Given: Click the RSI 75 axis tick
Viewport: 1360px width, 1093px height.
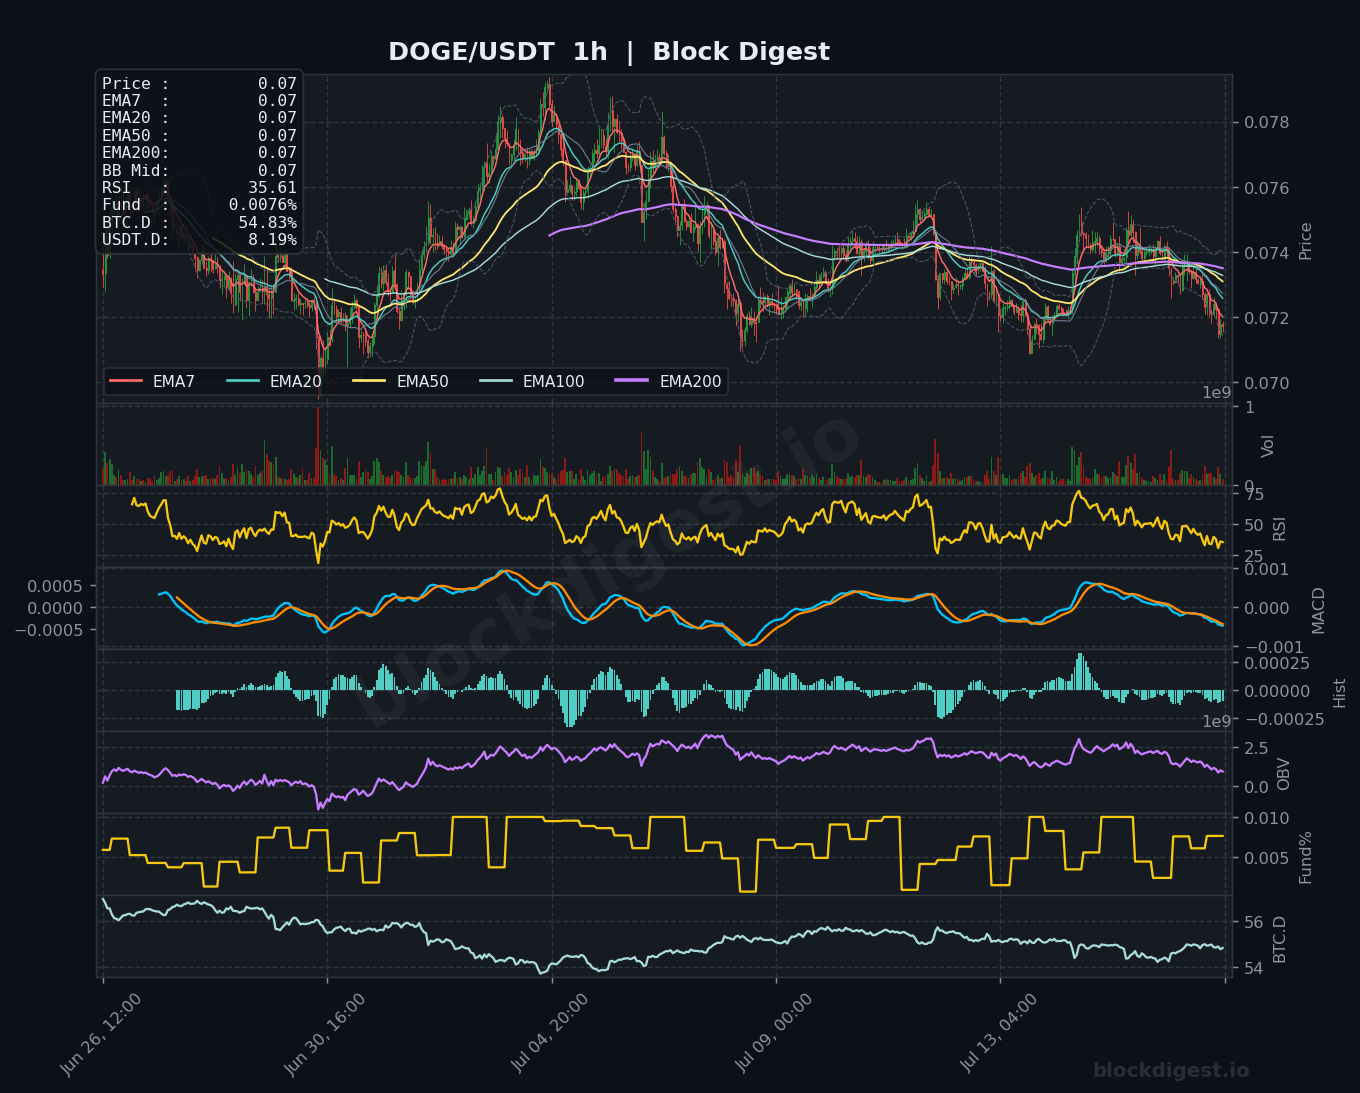Looking at the screenshot, I should click(x=1252, y=495).
